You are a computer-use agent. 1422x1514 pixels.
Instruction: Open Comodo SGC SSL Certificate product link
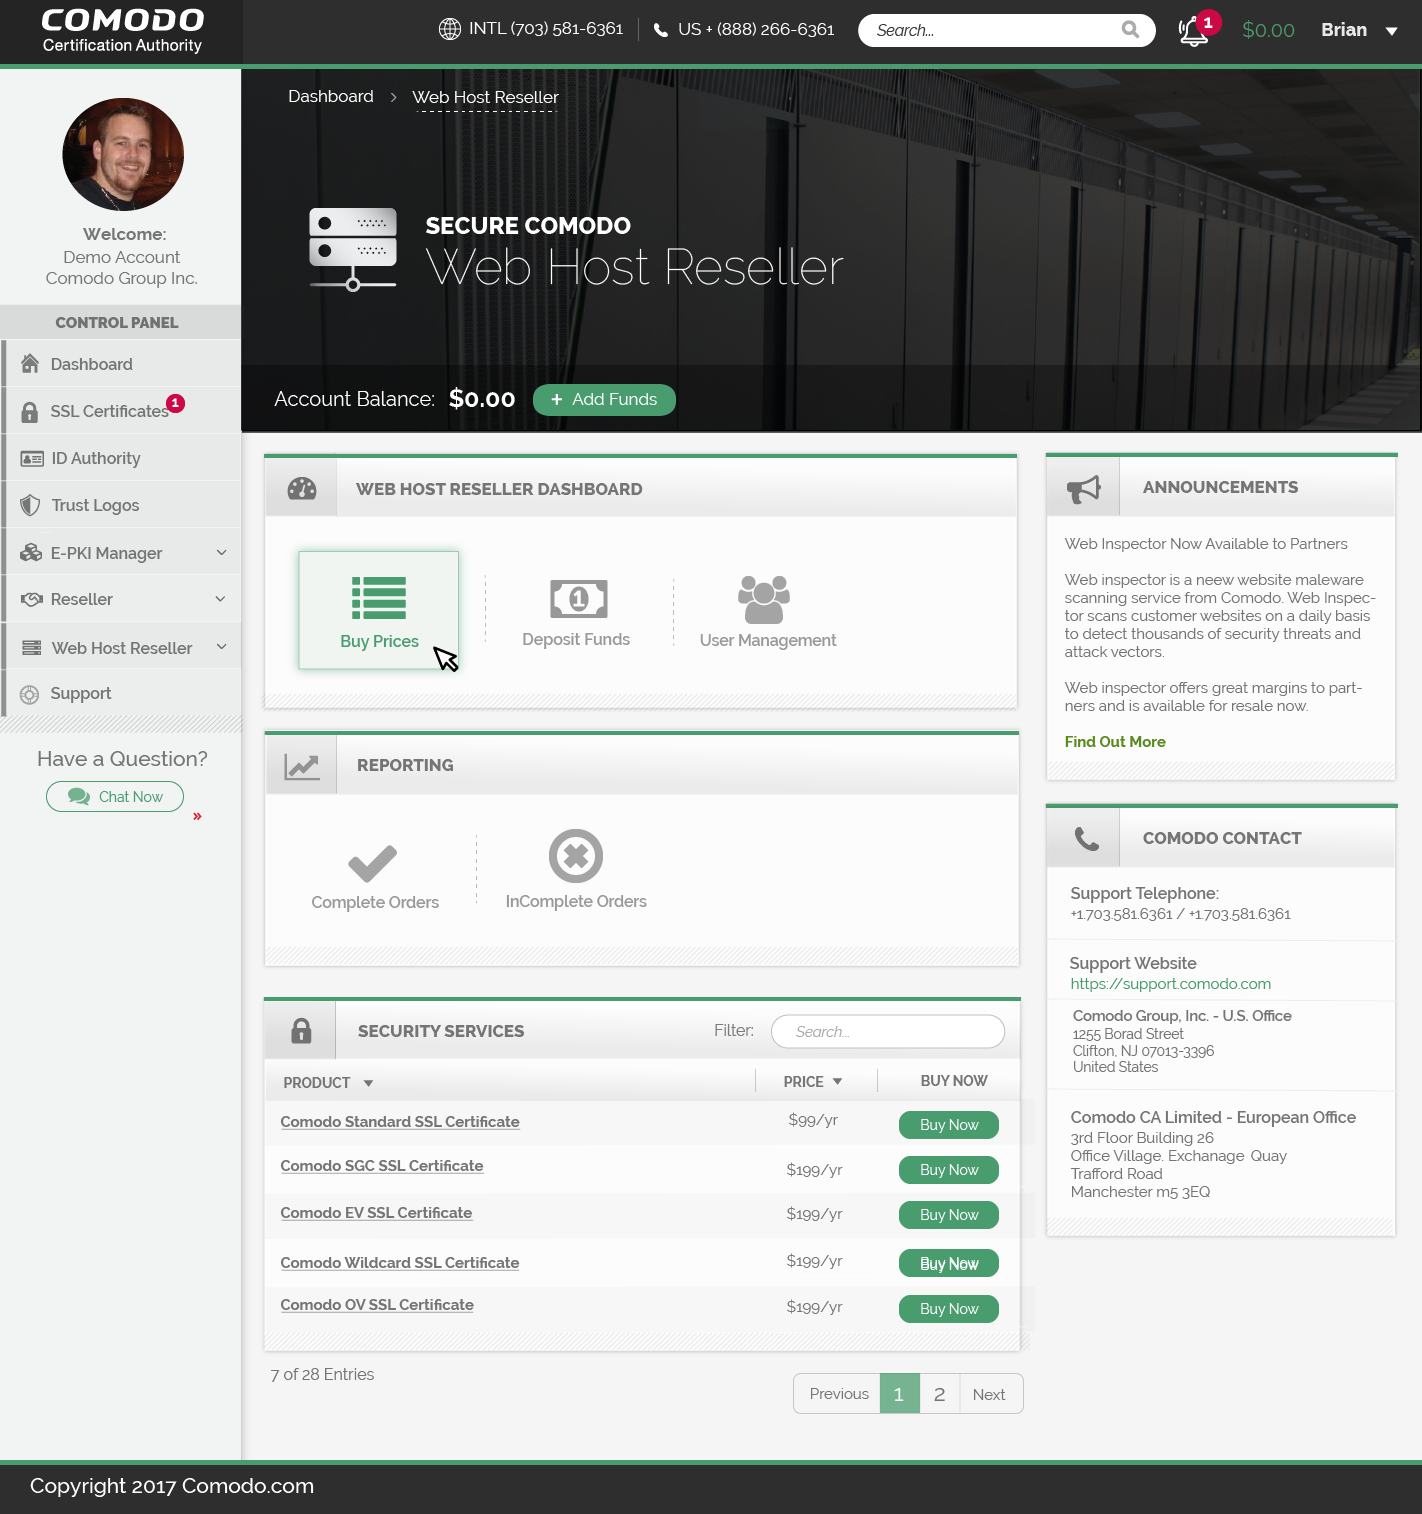(382, 1166)
